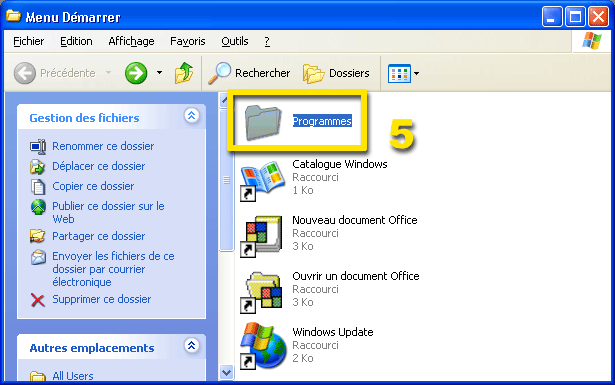
Task: Click the red X delete icon
Action: 38,300
